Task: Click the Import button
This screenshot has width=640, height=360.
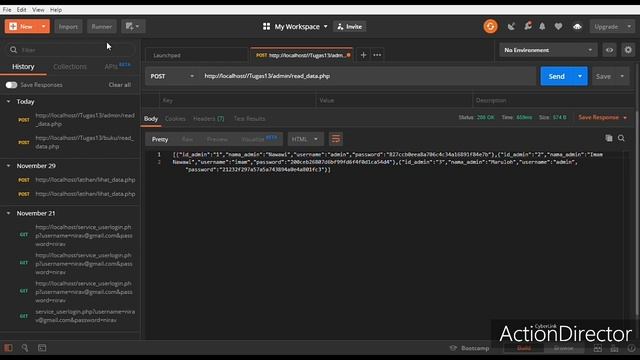Action: click(x=68, y=27)
